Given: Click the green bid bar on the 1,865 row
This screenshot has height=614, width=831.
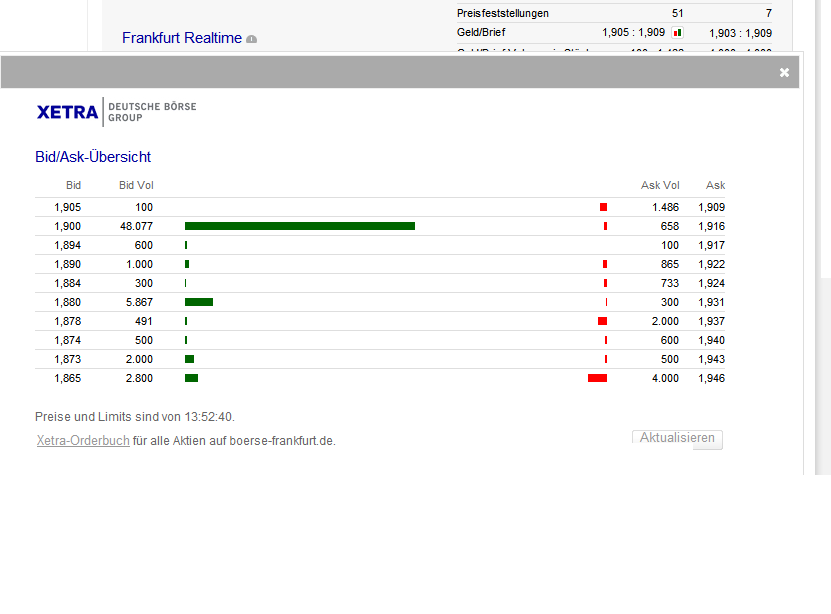Looking at the screenshot, I should pyautogui.click(x=190, y=378).
